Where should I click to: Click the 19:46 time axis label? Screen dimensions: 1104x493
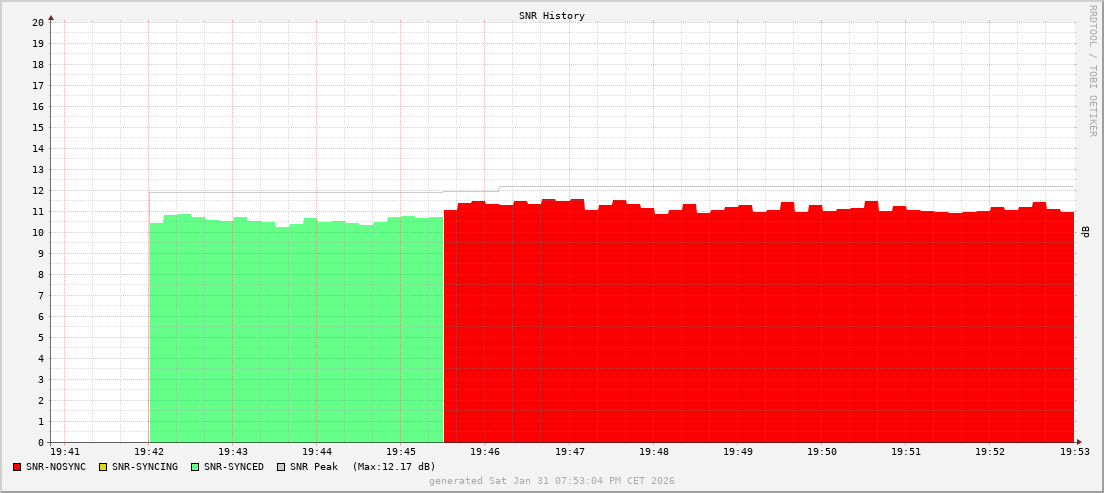click(x=485, y=453)
